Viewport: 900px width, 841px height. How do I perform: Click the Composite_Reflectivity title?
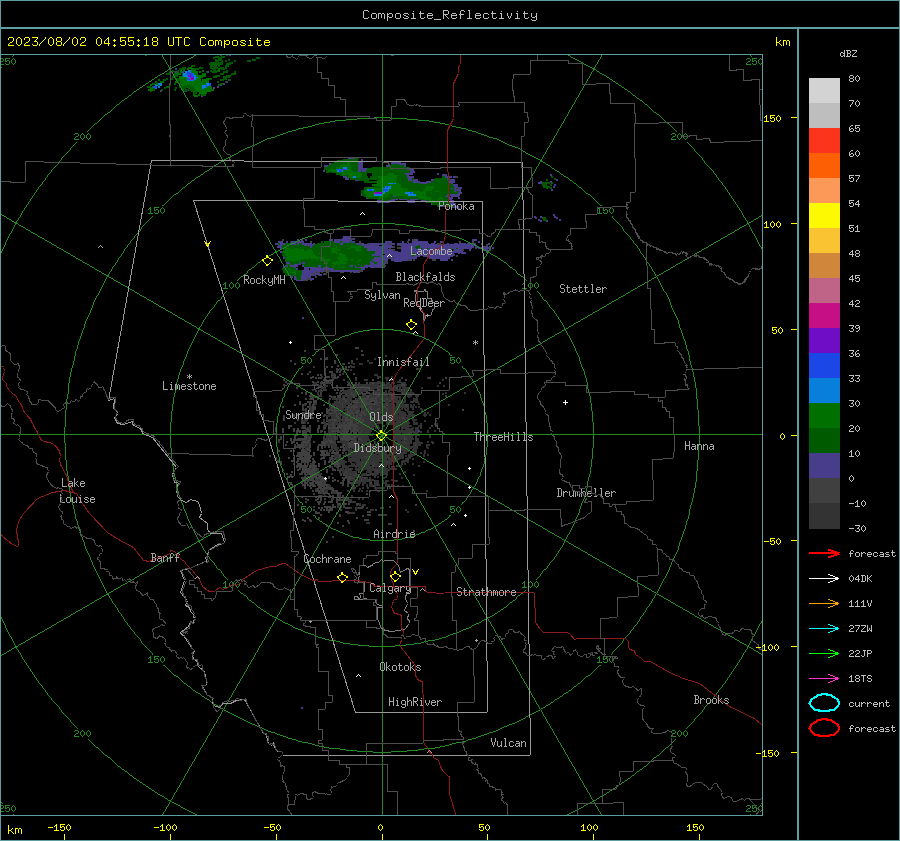(450, 15)
